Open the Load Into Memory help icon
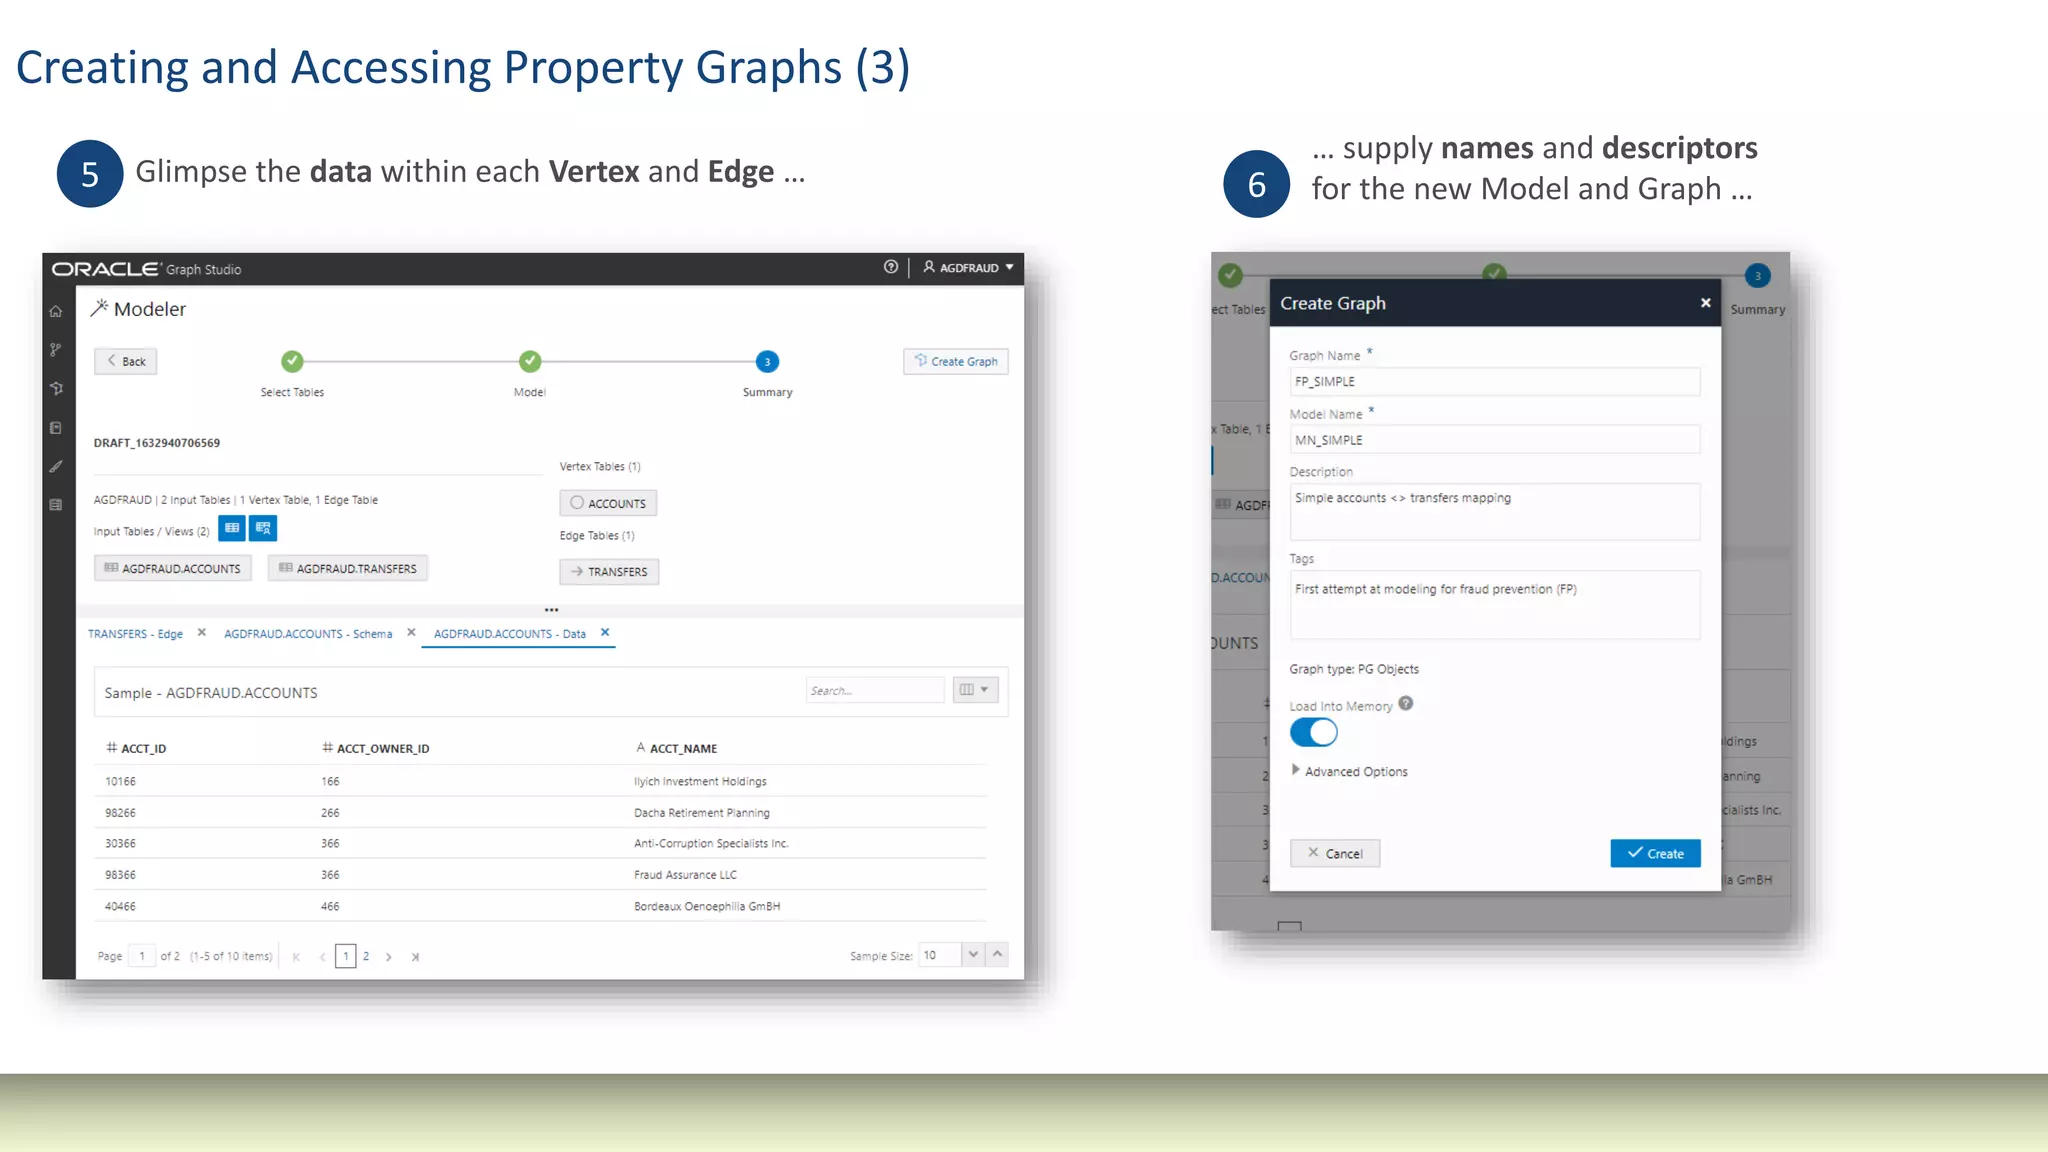The height and width of the screenshot is (1152, 2048). [1406, 704]
